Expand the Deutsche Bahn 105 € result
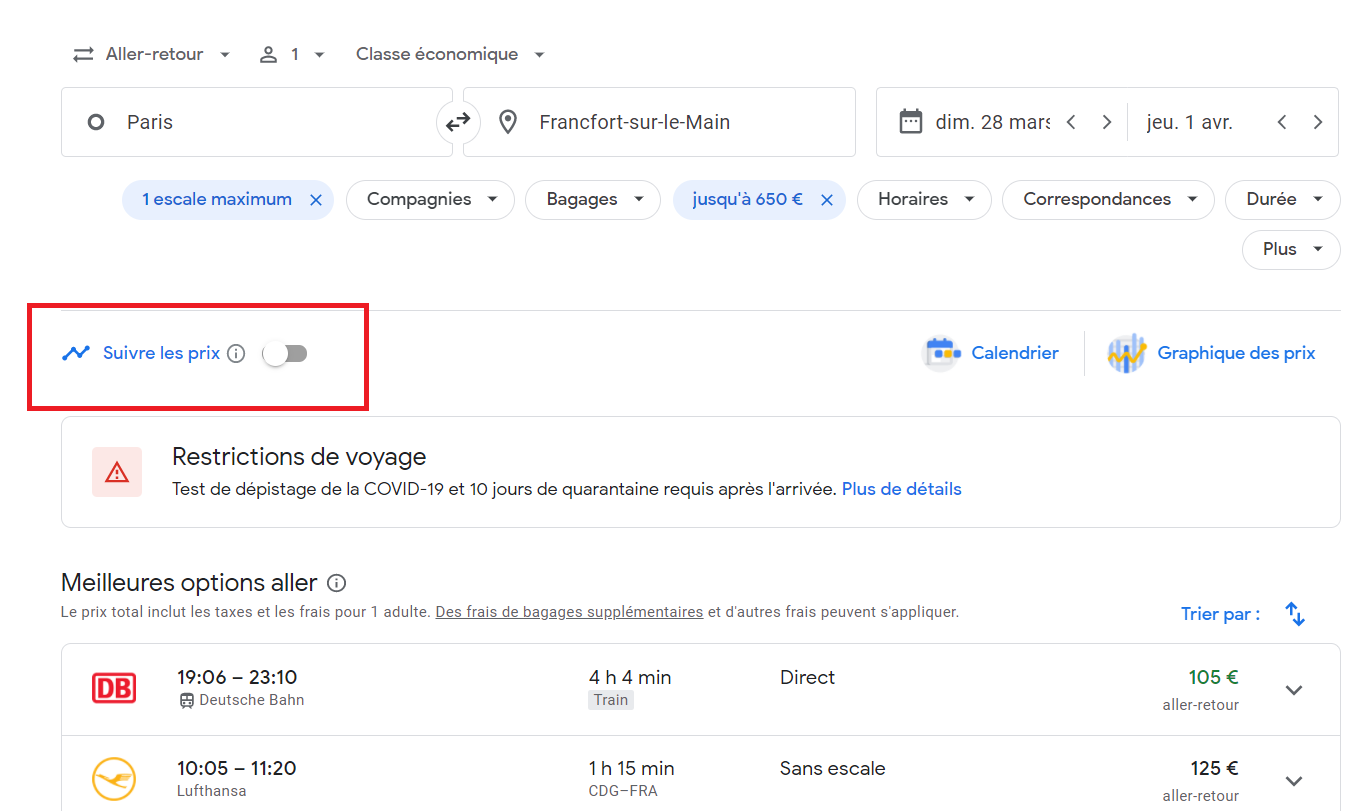The width and height of the screenshot is (1360, 811). pos(1294,690)
